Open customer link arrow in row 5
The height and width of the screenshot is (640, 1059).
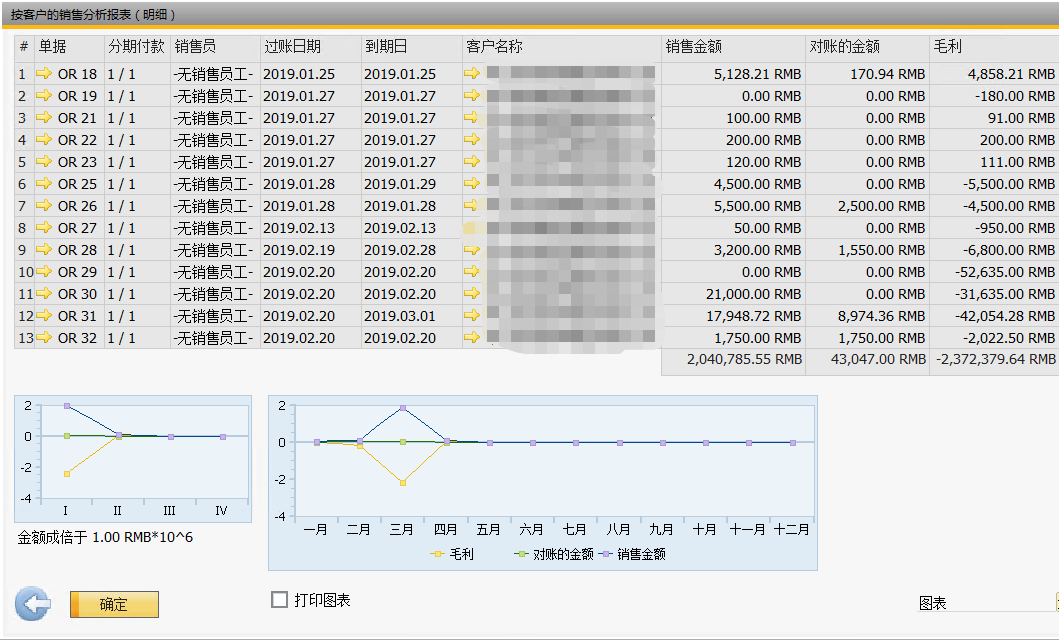click(472, 161)
